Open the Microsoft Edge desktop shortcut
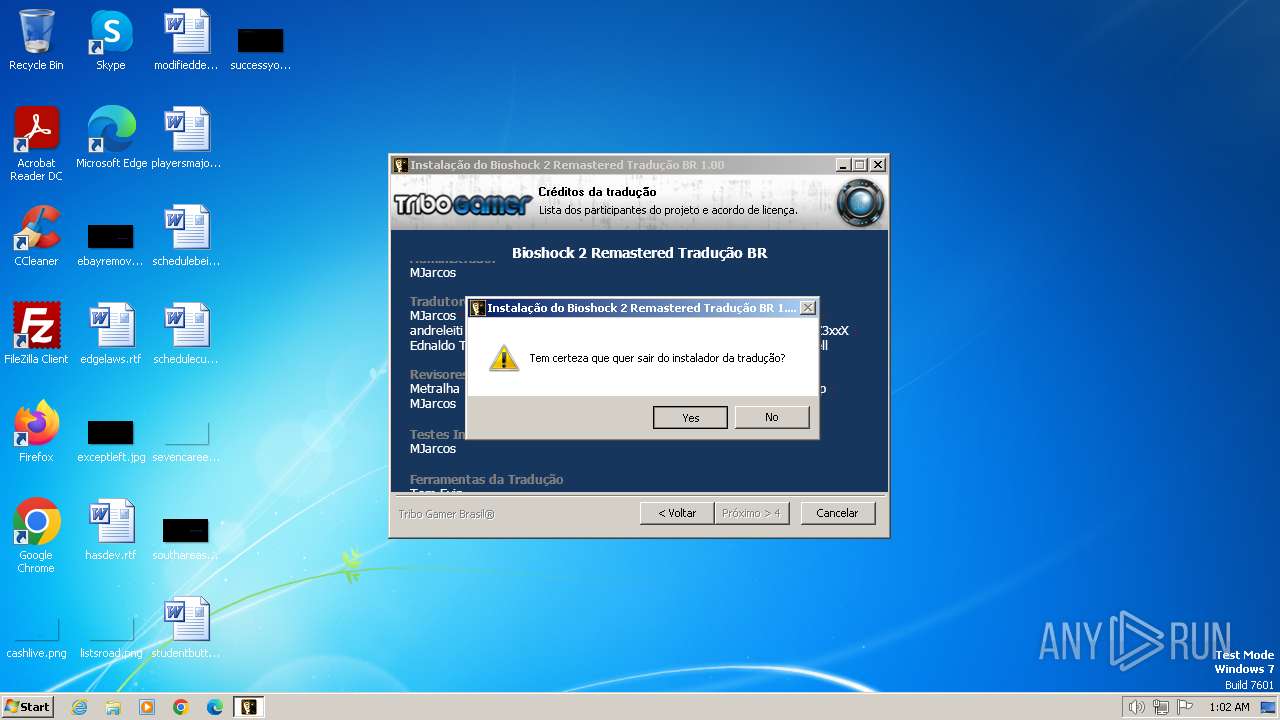This screenshot has height=720, width=1280. [111, 138]
